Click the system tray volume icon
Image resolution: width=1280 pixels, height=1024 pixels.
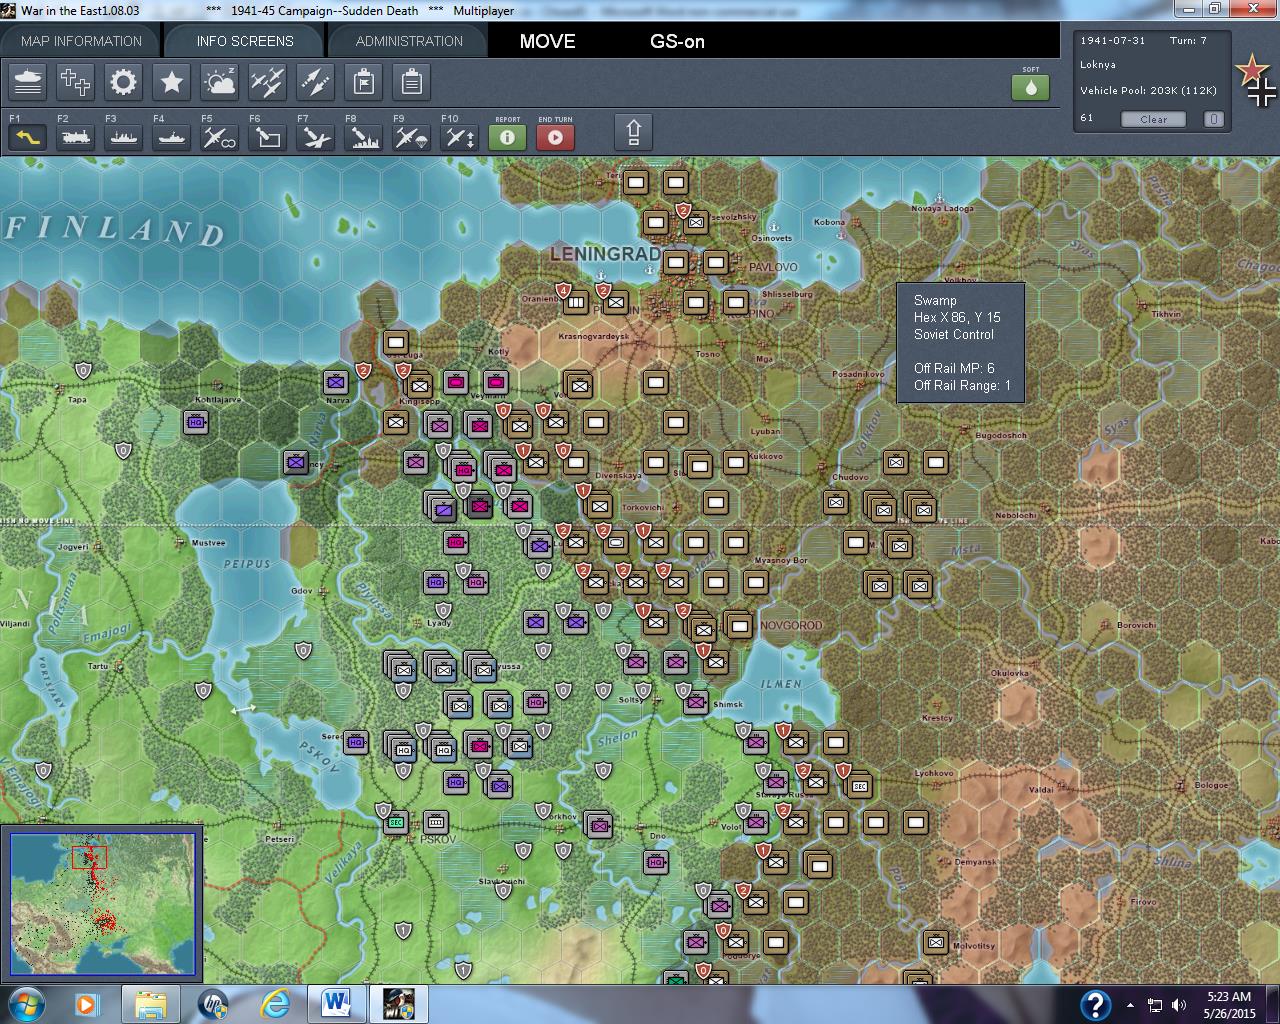pos(1179,1005)
